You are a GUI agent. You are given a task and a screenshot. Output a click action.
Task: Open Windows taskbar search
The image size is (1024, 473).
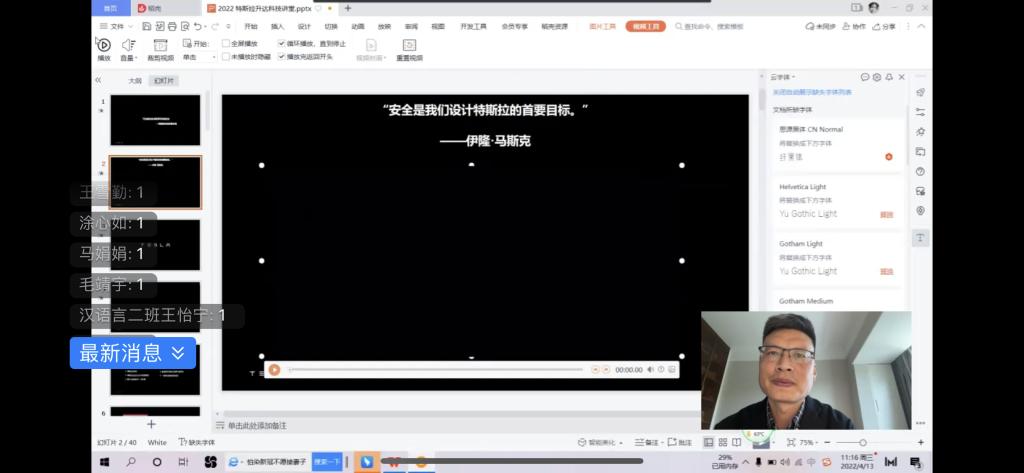[131, 462]
